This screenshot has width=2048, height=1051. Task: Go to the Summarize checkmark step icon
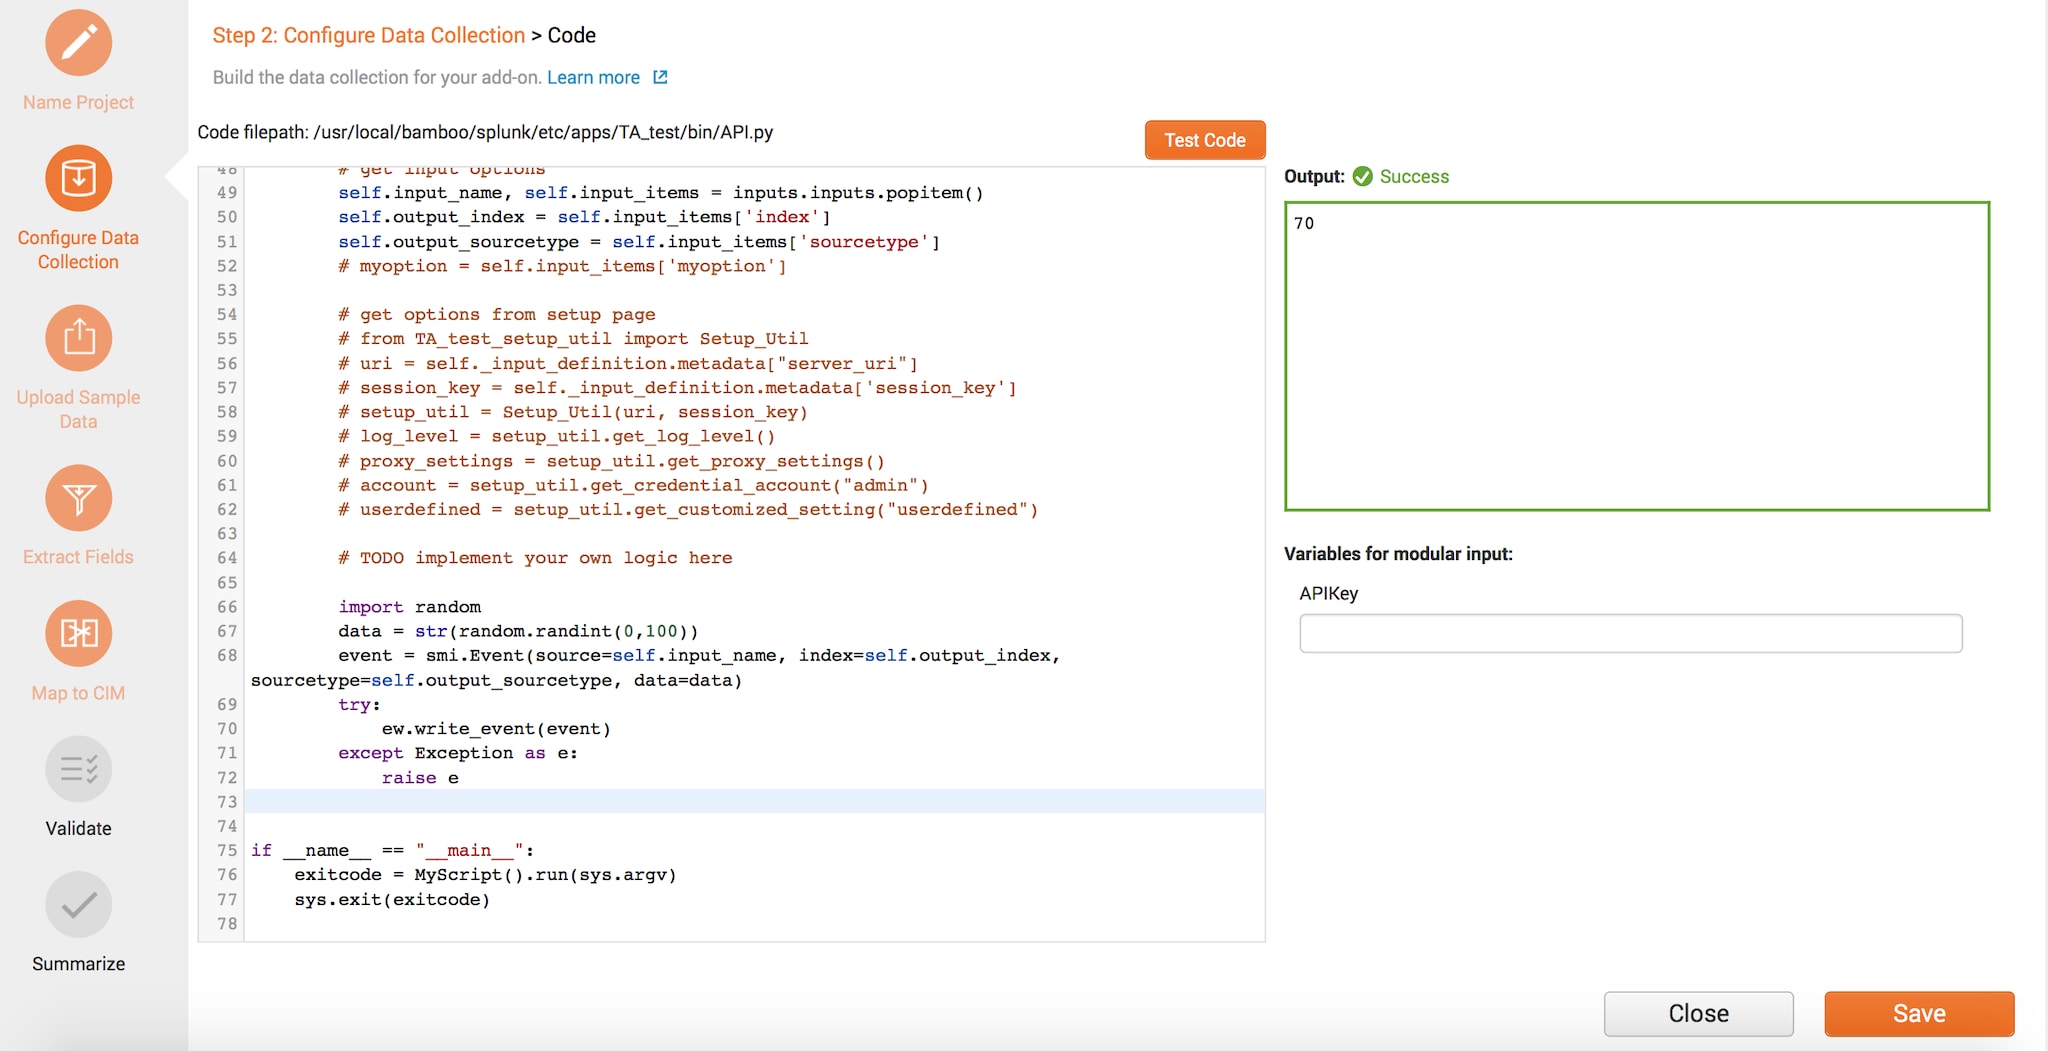(x=78, y=905)
